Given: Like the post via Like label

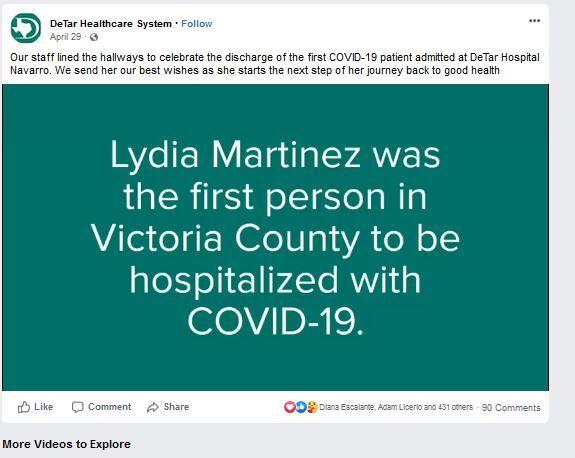Looking at the screenshot, I should tap(44, 407).
